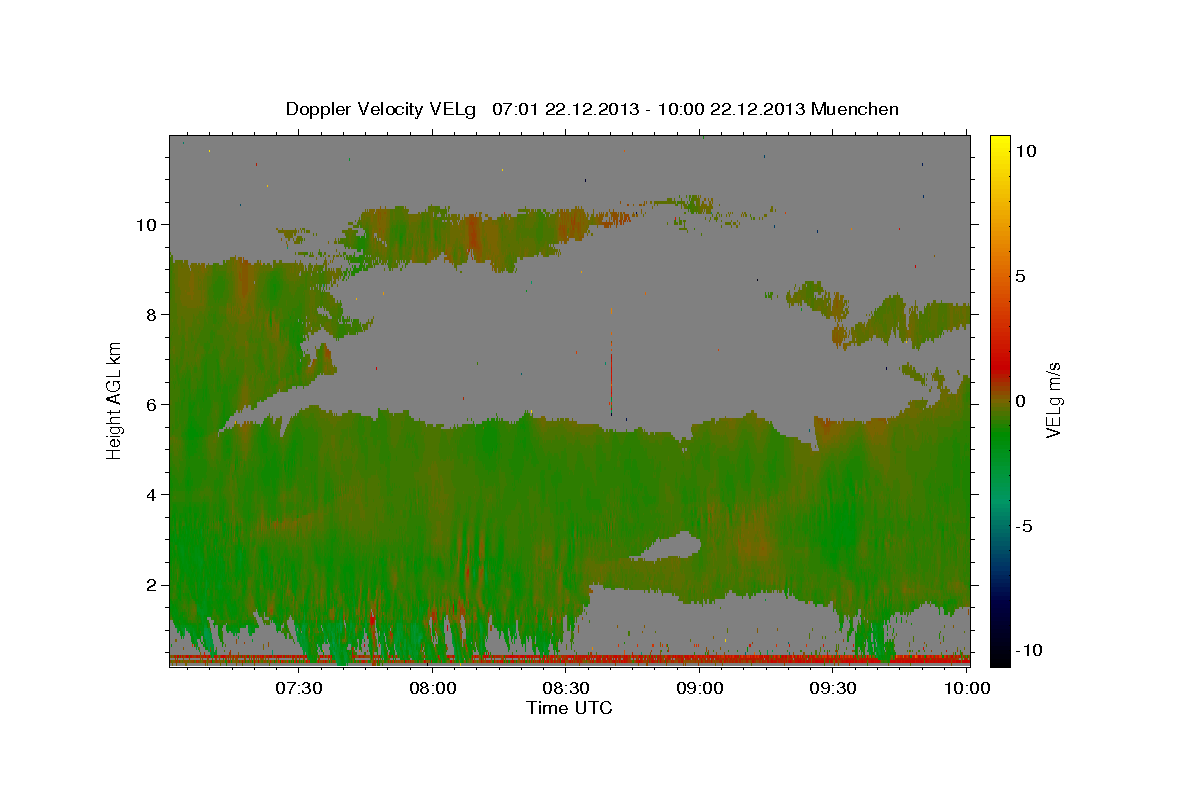
Task: Click the red ground-clutter band at plot bottom
Action: pos(570,659)
